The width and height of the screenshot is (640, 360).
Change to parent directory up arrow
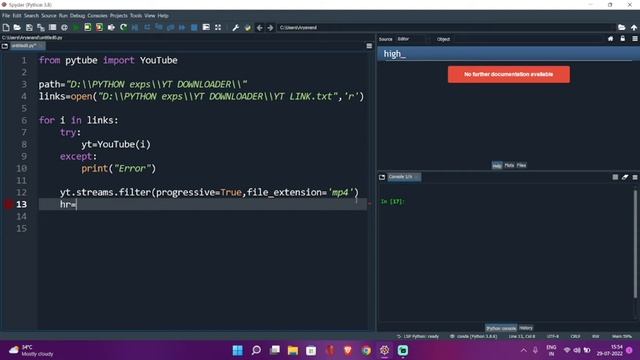(x=634, y=27)
